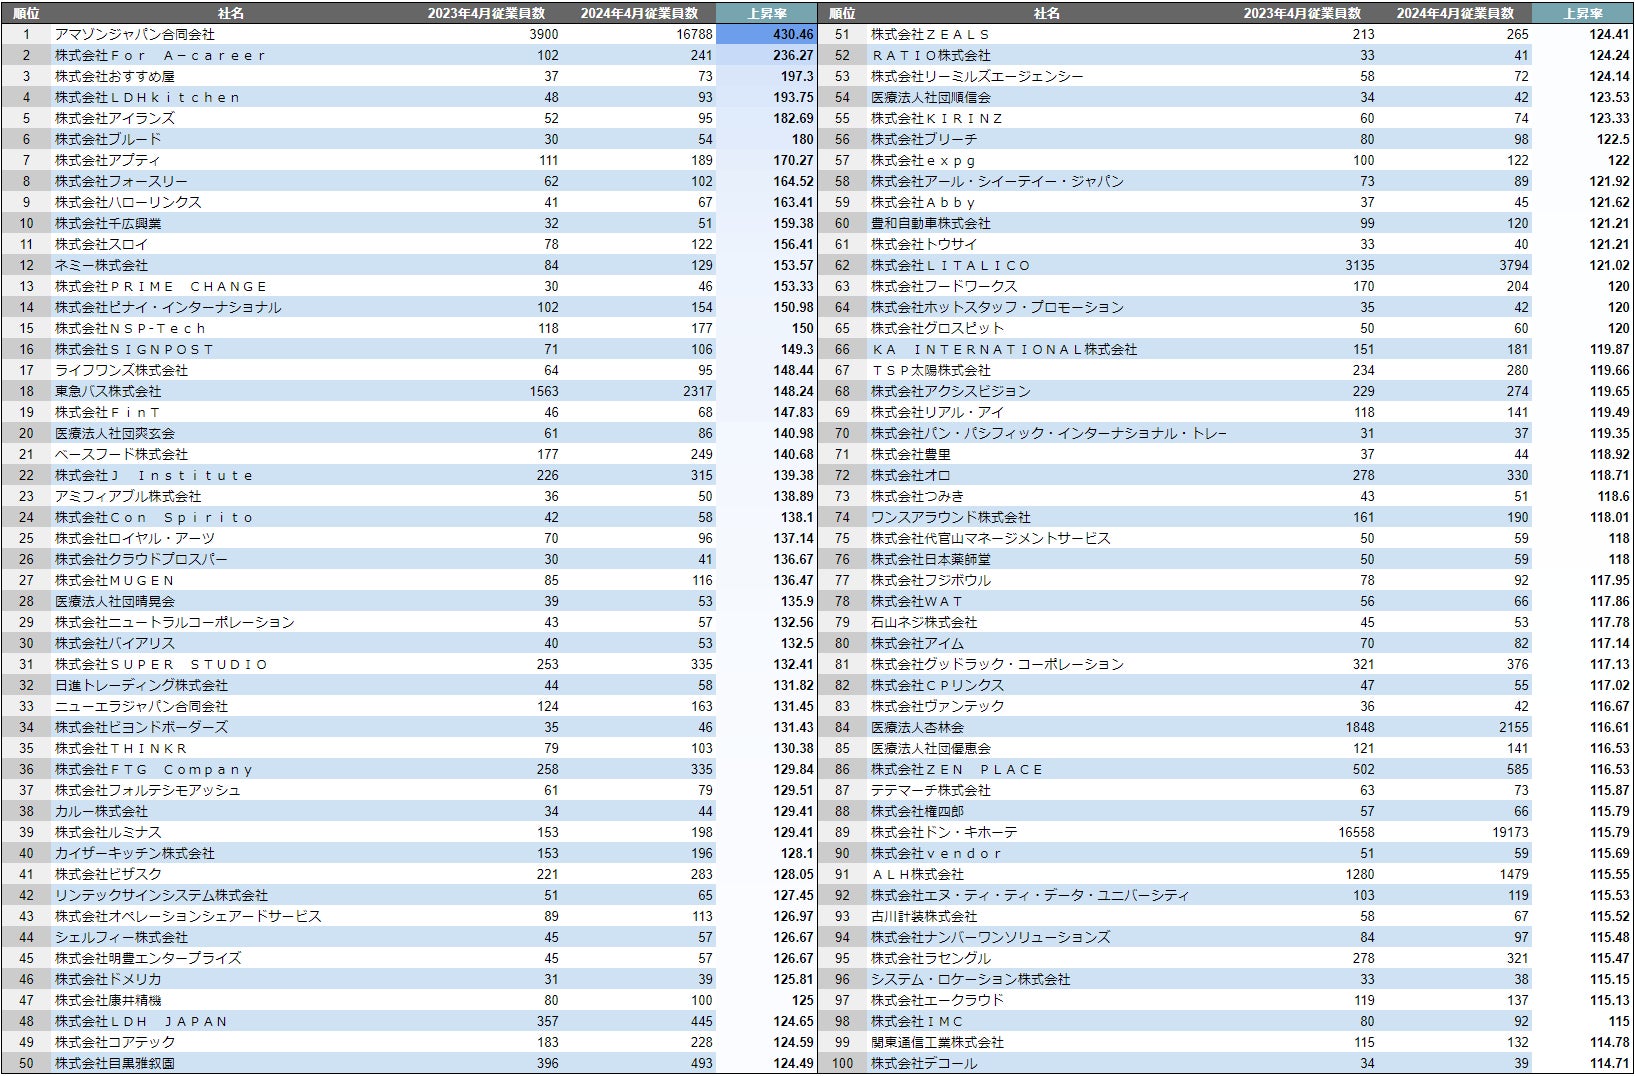
Task: Select the 124.41 growth rate value
Action: pyautogui.click(x=1609, y=34)
